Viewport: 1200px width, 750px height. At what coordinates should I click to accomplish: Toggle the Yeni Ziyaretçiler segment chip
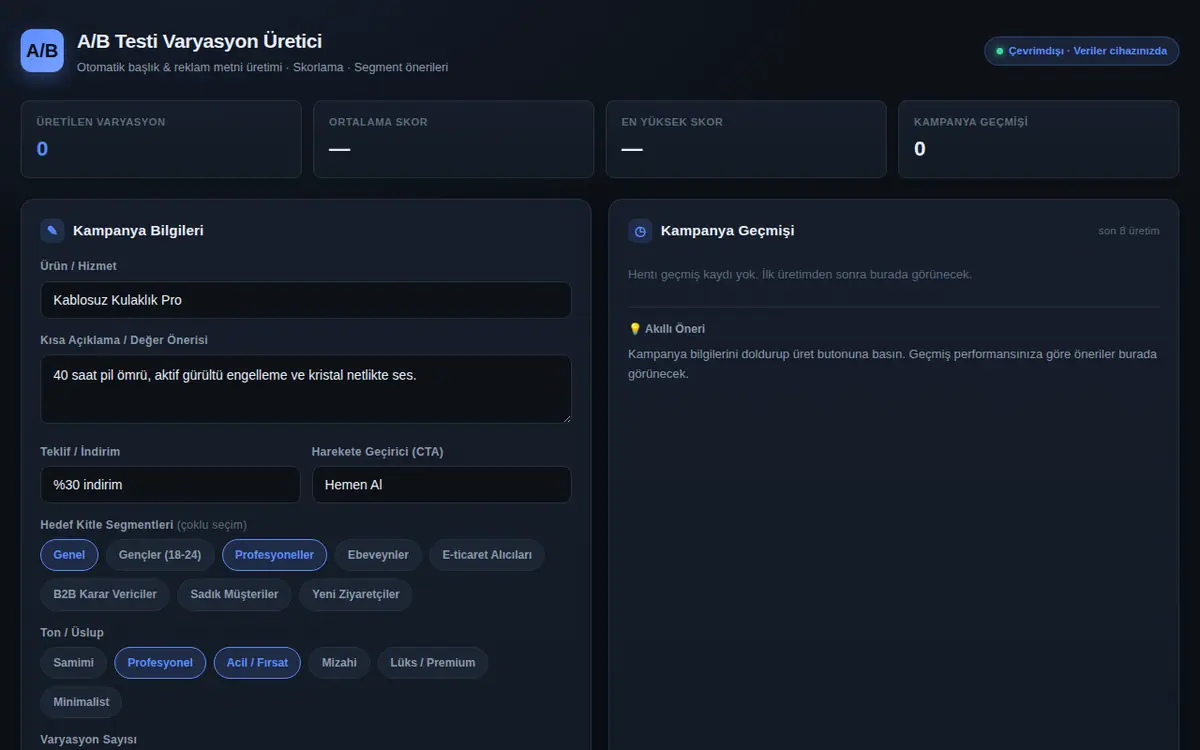click(356, 594)
